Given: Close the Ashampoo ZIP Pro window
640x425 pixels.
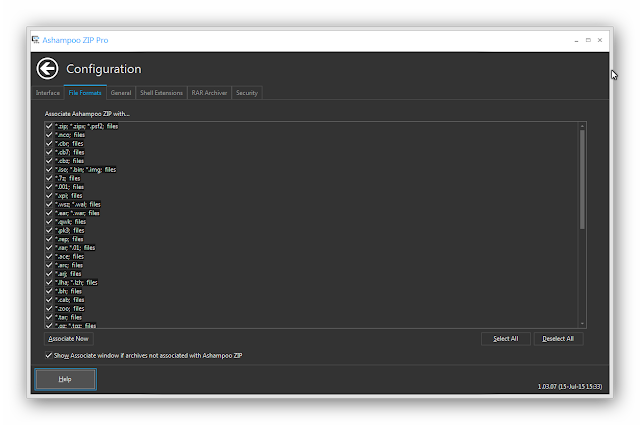Looking at the screenshot, I should tap(600, 40).
